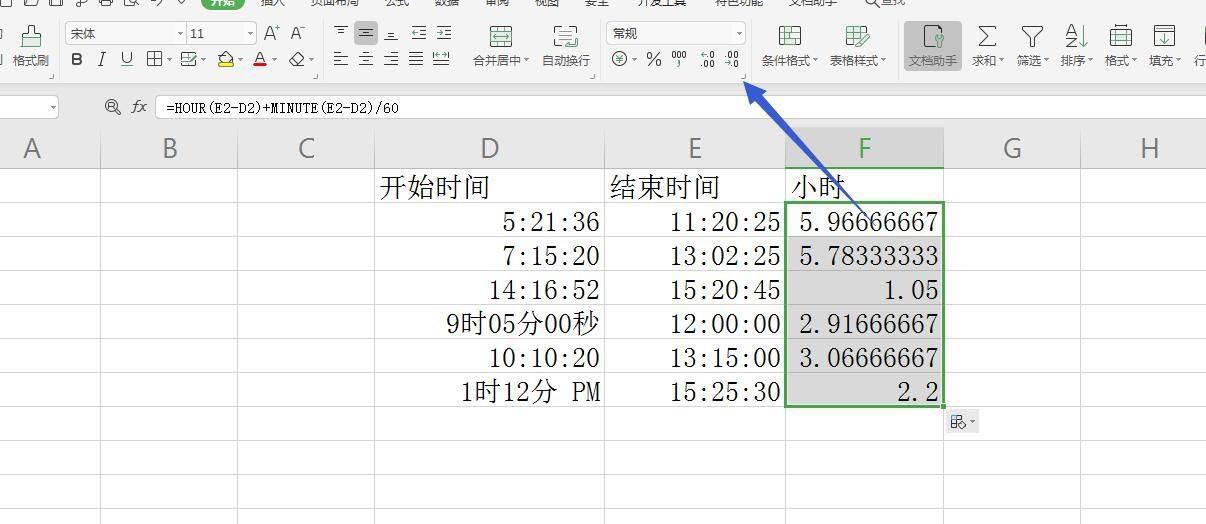This screenshot has width=1206, height=524.
Task: Select cell containing 15:25:30
Action: point(695,390)
